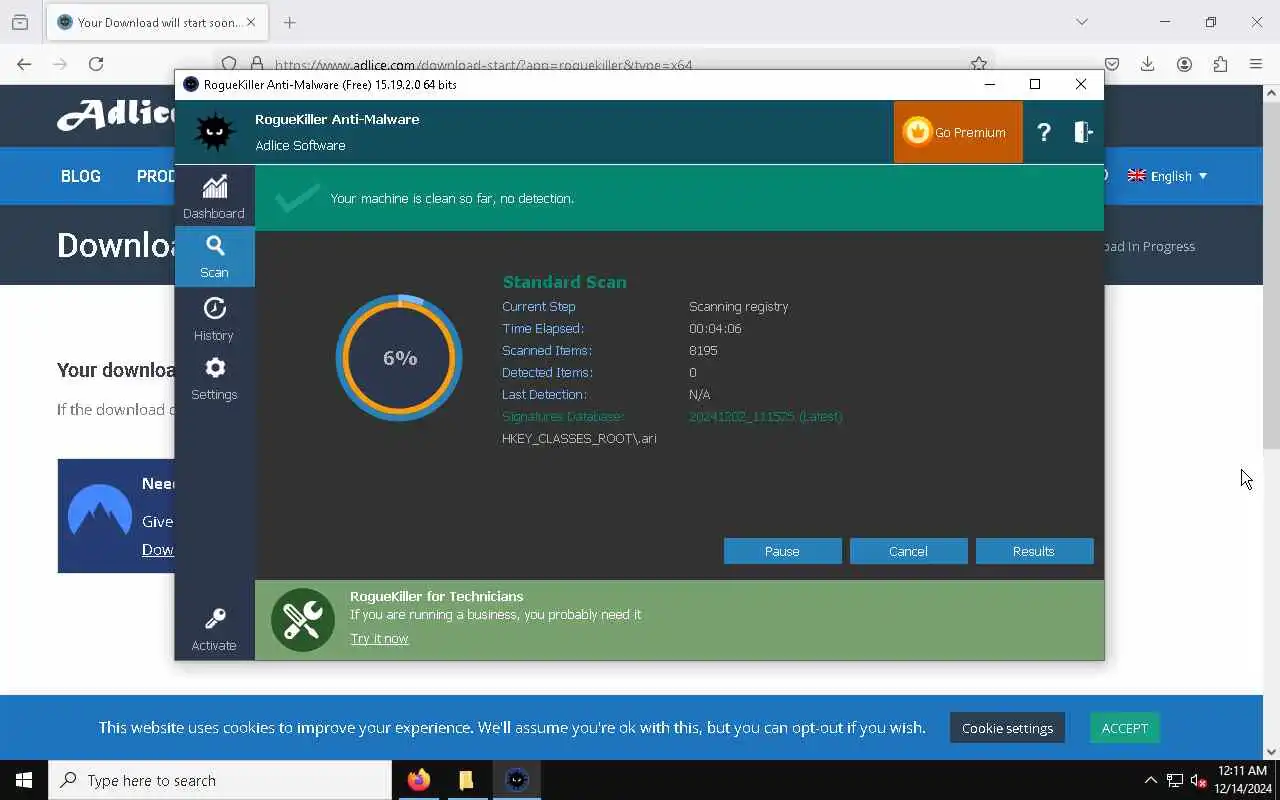This screenshot has width=1280, height=800.
Task: Open the help question mark icon
Action: pyautogui.click(x=1044, y=132)
